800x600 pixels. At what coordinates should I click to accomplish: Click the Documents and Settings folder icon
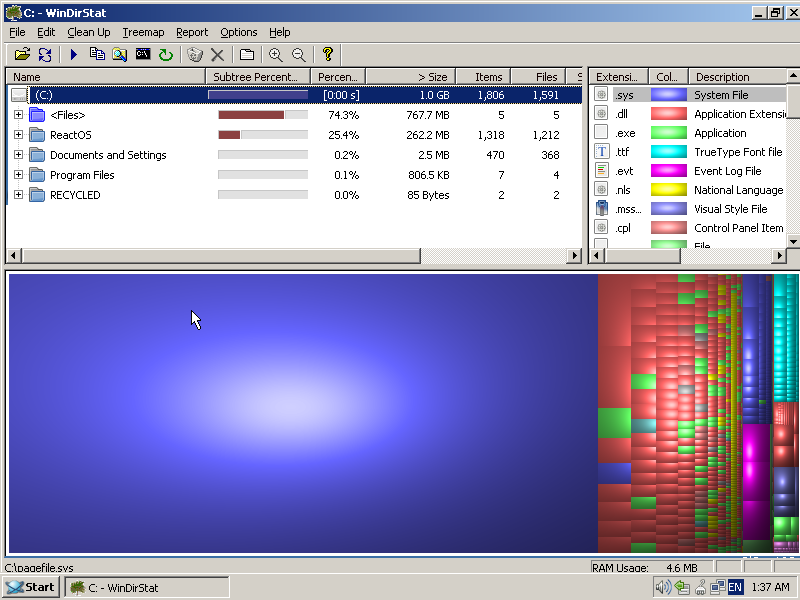[x=37, y=155]
